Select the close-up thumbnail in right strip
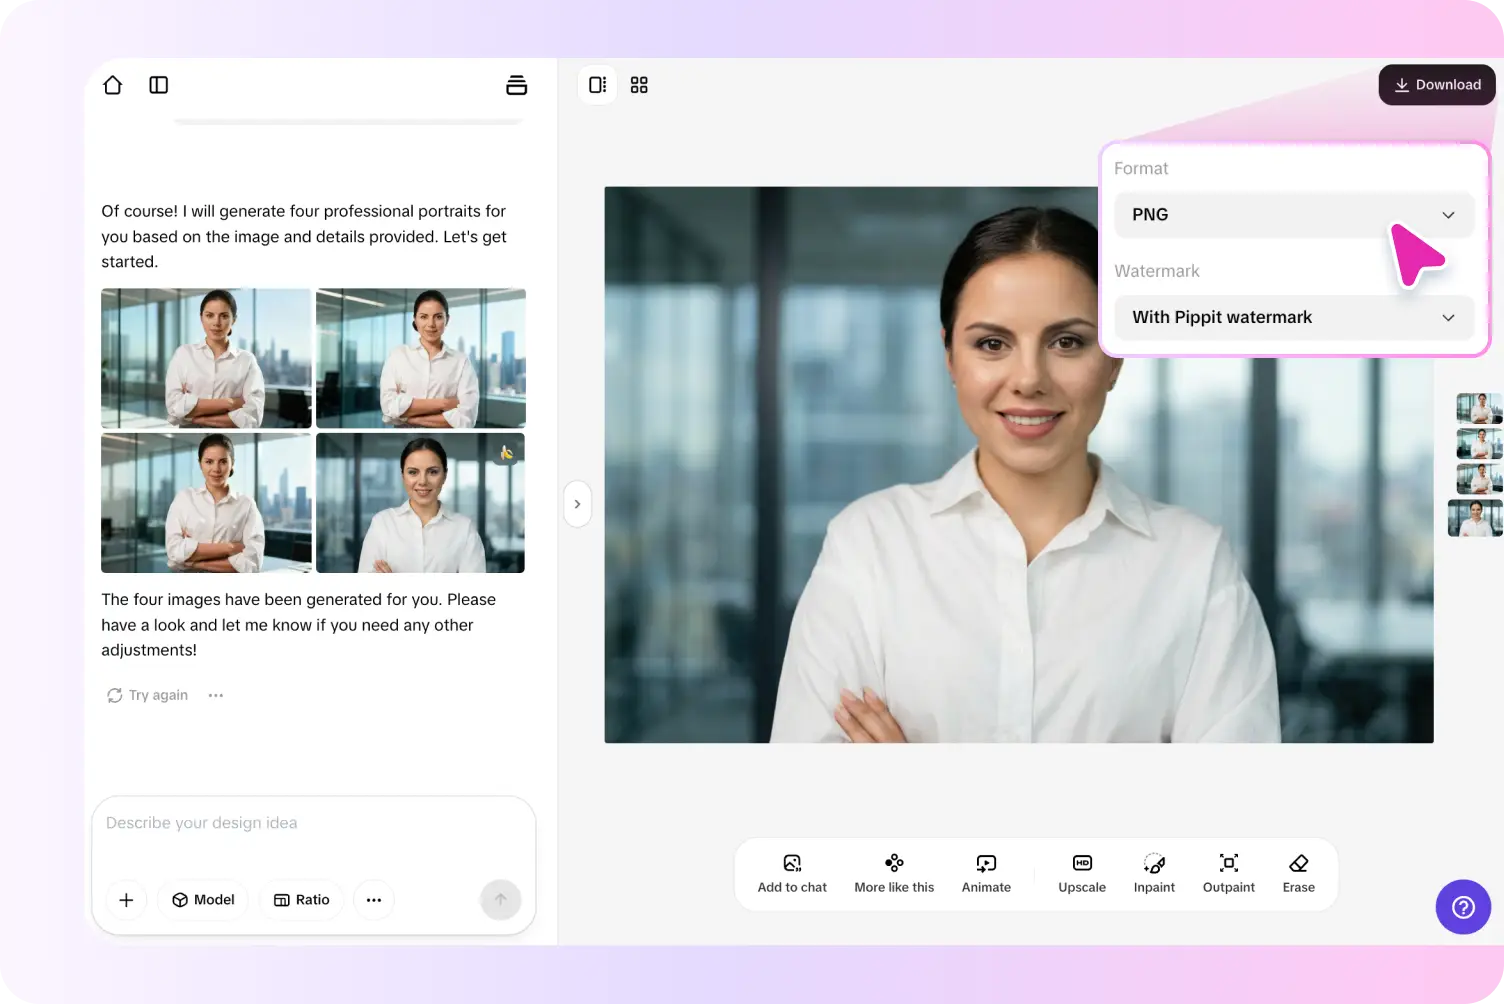Viewport: 1504px width, 1004px height. [x=1475, y=518]
